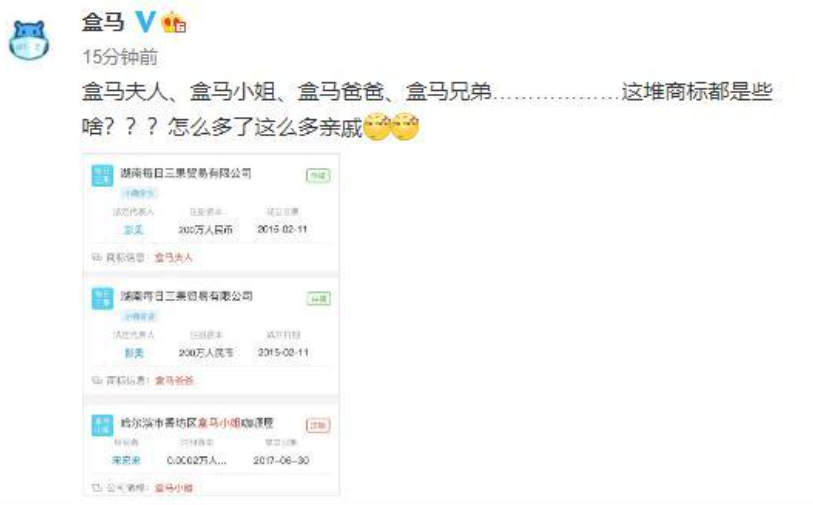The width and height of the screenshot is (813, 505).
Task: Click the blue V verified badge
Action: tap(145, 22)
